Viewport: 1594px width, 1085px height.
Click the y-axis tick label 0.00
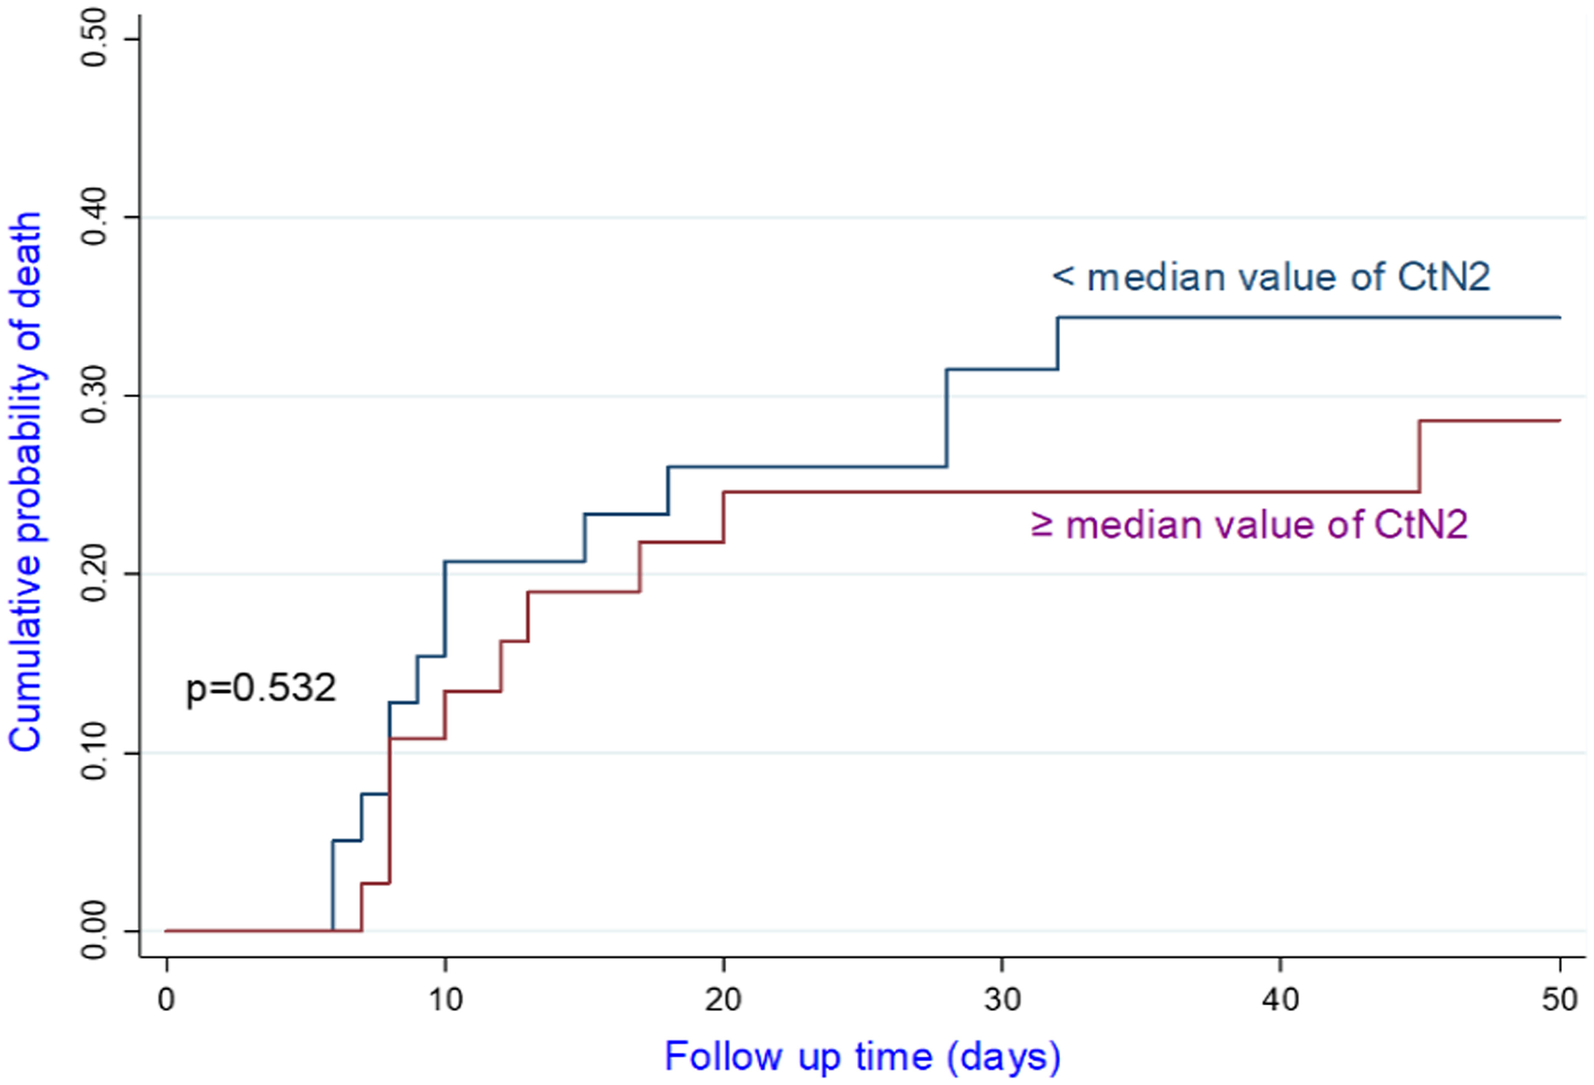coord(95,931)
